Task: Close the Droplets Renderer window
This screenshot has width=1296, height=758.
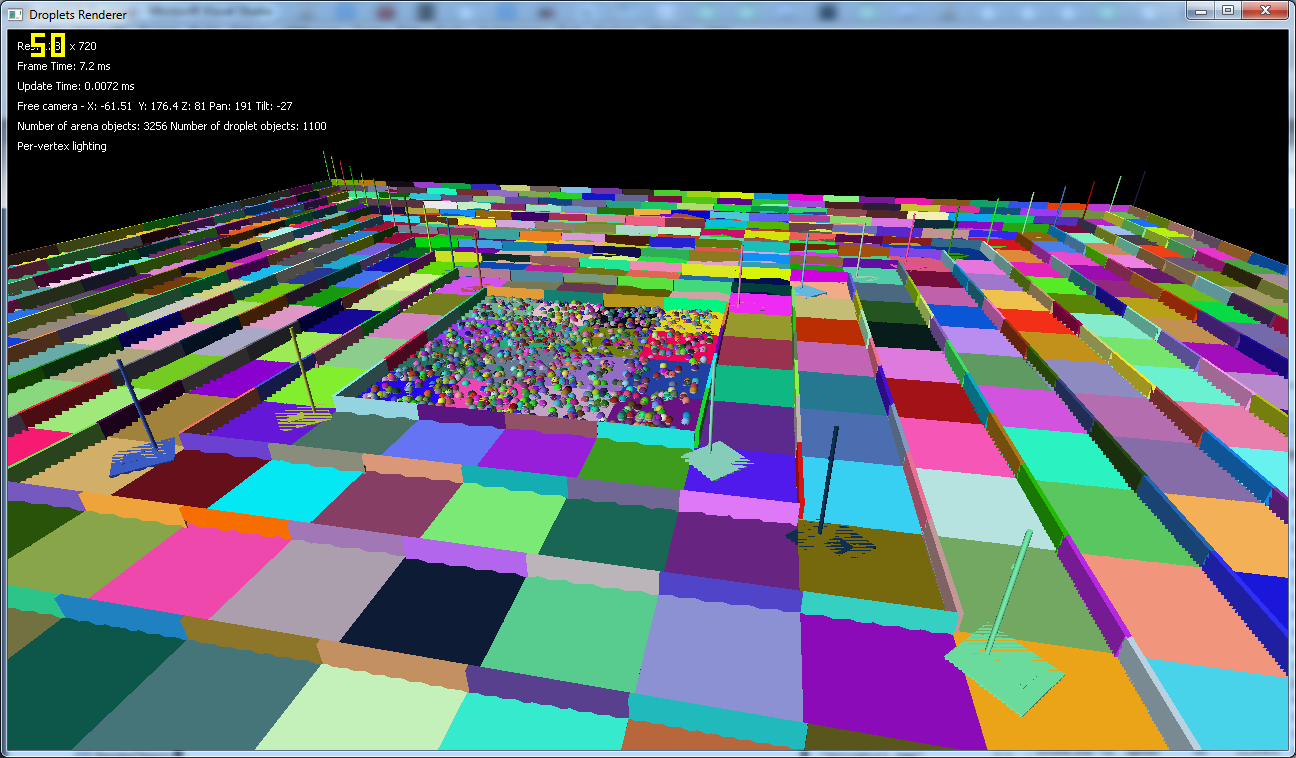Action: 1265,9
